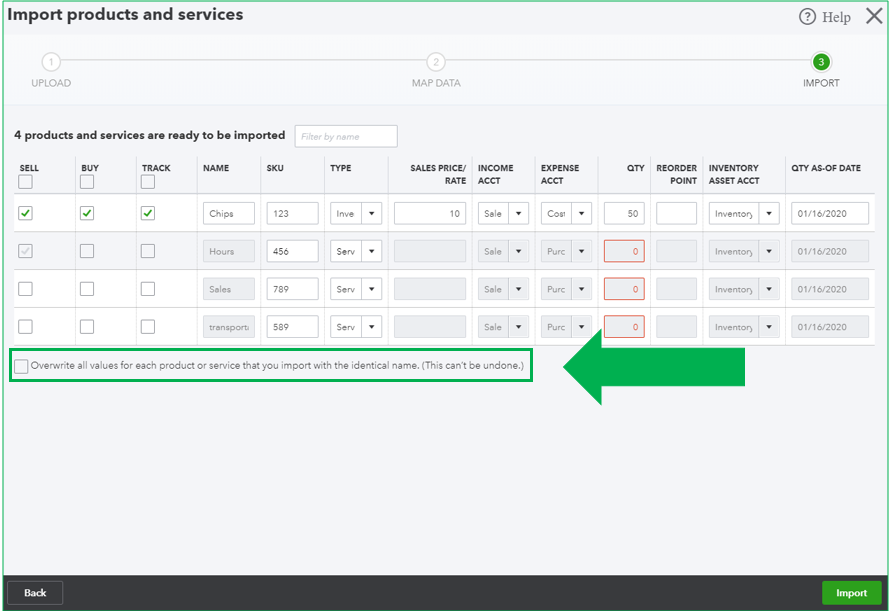This screenshot has height=611, width=890.
Task: Check Buy for the Sales row
Action: tap(87, 288)
